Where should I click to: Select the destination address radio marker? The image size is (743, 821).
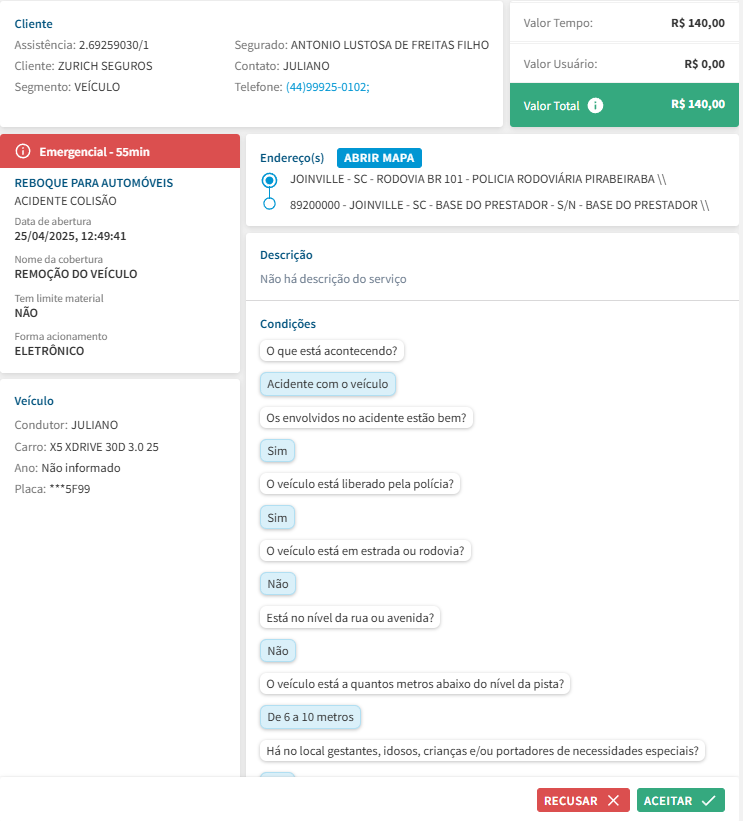(268, 204)
